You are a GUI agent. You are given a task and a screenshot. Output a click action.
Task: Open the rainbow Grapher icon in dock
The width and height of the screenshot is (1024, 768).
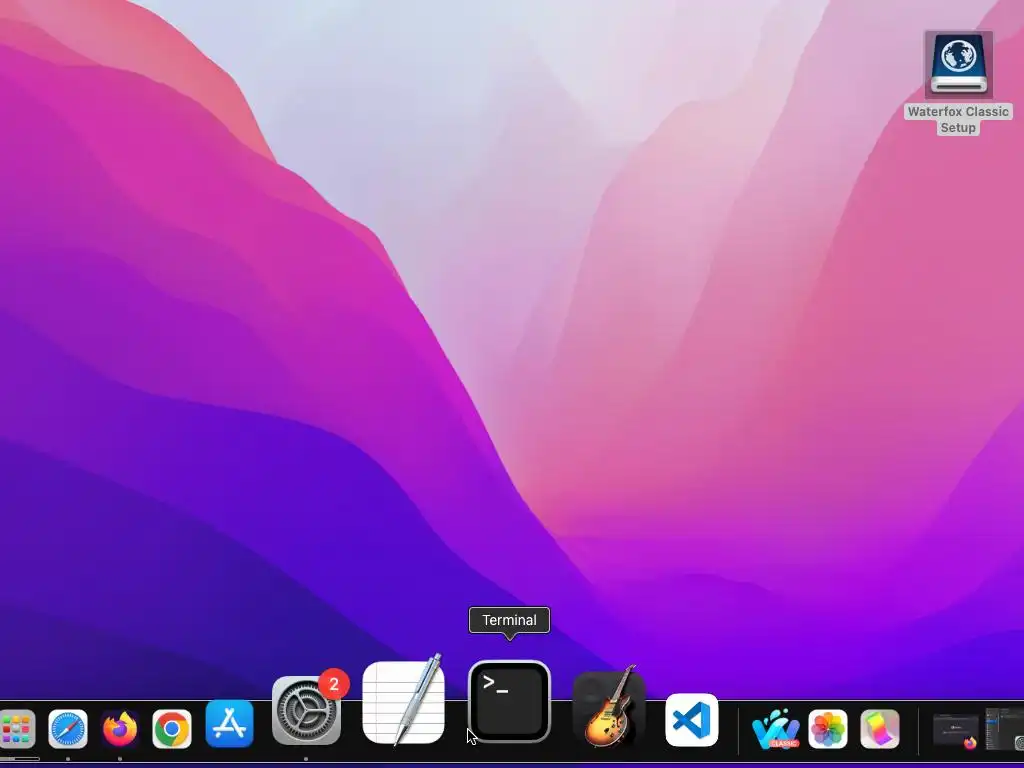pyautogui.click(x=880, y=729)
